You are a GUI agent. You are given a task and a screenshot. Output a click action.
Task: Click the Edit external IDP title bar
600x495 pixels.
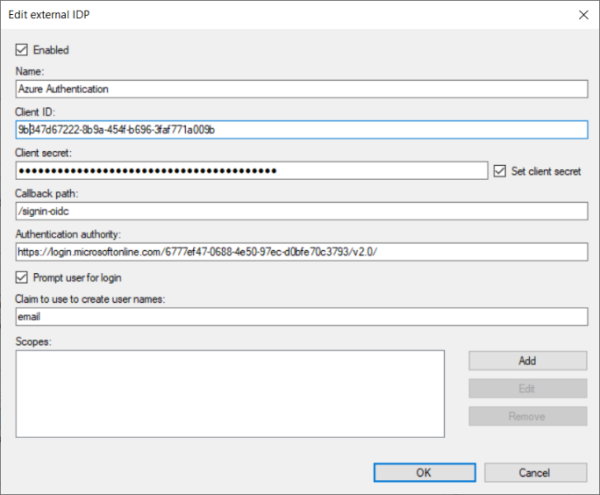[x=250, y=15]
